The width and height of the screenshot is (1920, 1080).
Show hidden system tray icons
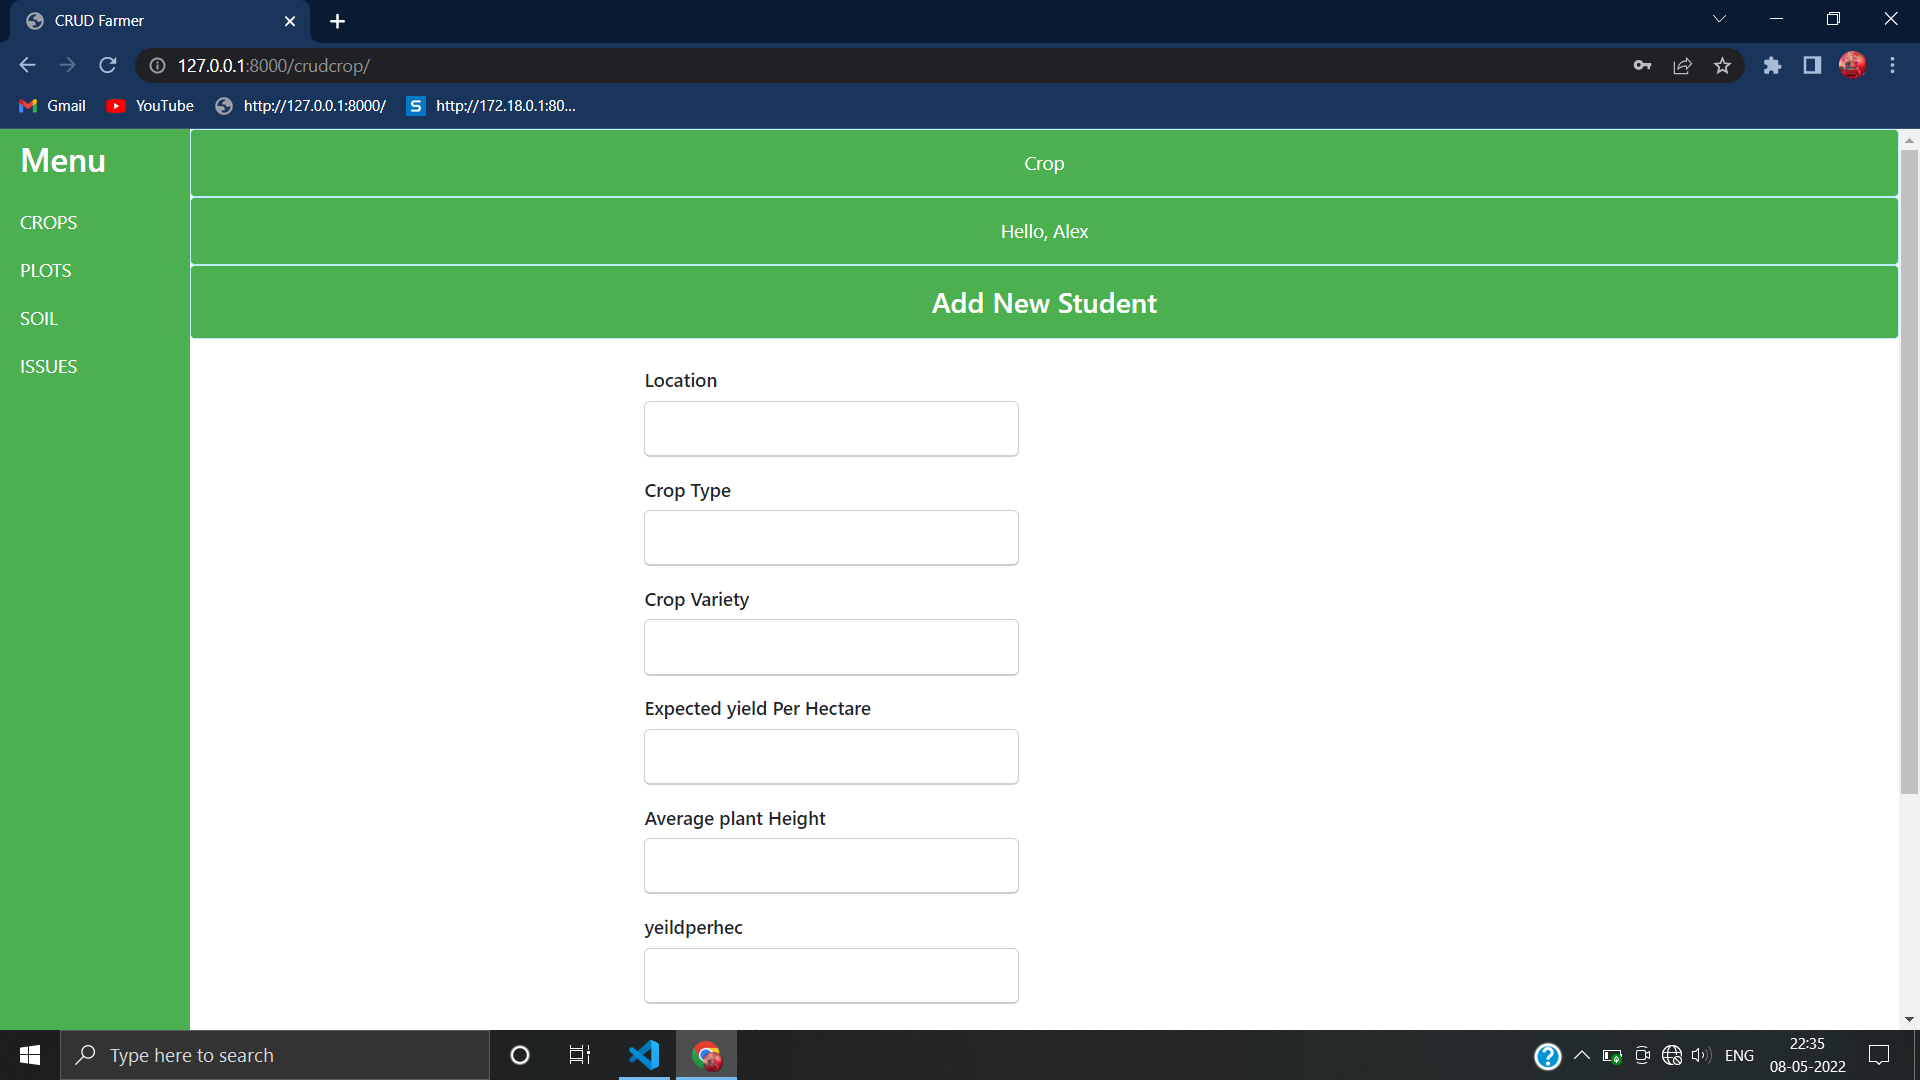pos(1582,1055)
